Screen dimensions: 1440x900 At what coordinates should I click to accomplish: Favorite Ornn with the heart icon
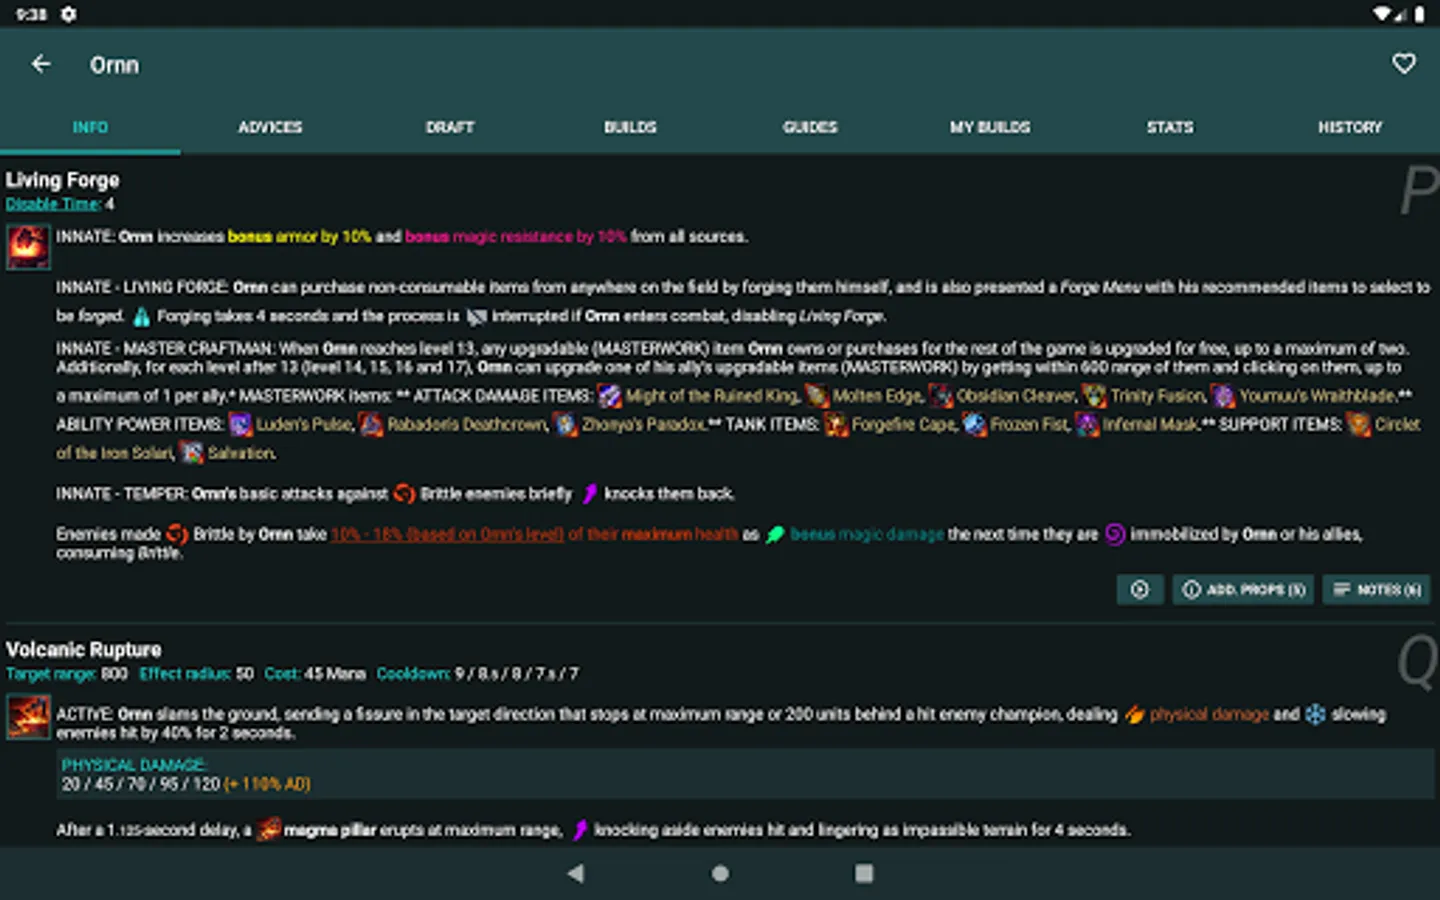[1404, 64]
